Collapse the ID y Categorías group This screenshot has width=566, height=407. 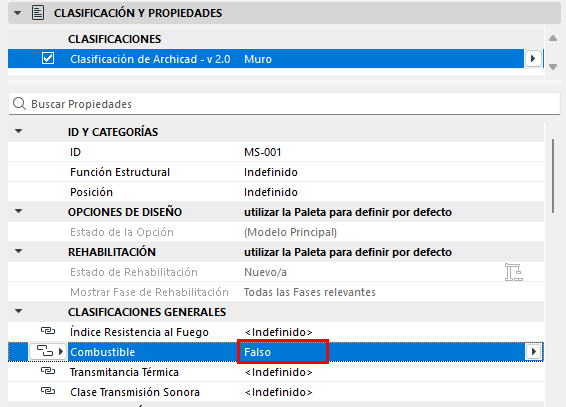[18, 131]
